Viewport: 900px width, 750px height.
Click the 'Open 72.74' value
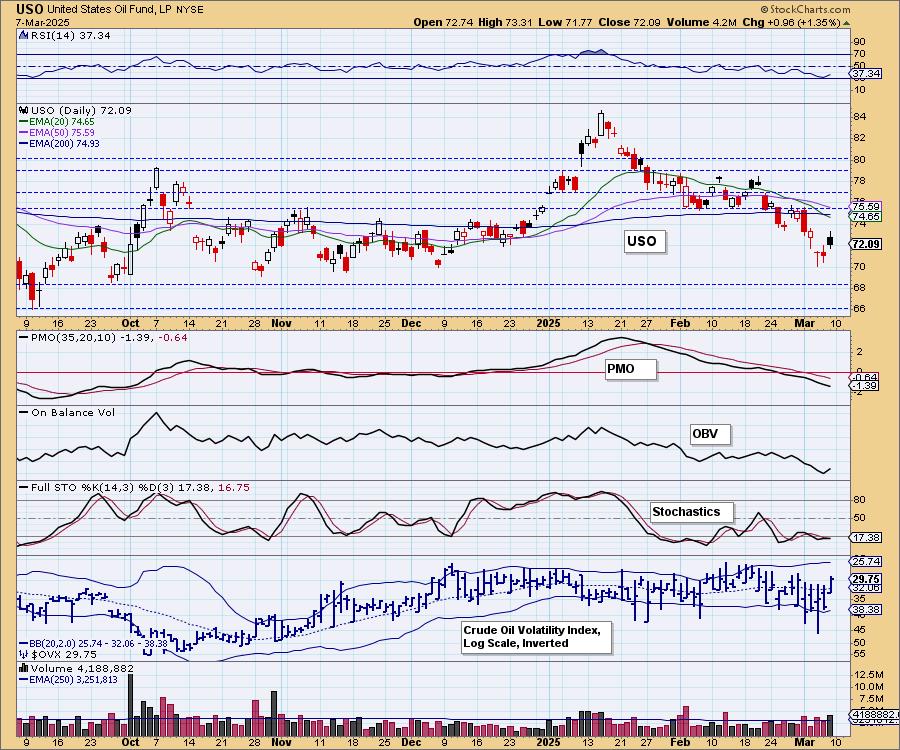click(x=443, y=22)
